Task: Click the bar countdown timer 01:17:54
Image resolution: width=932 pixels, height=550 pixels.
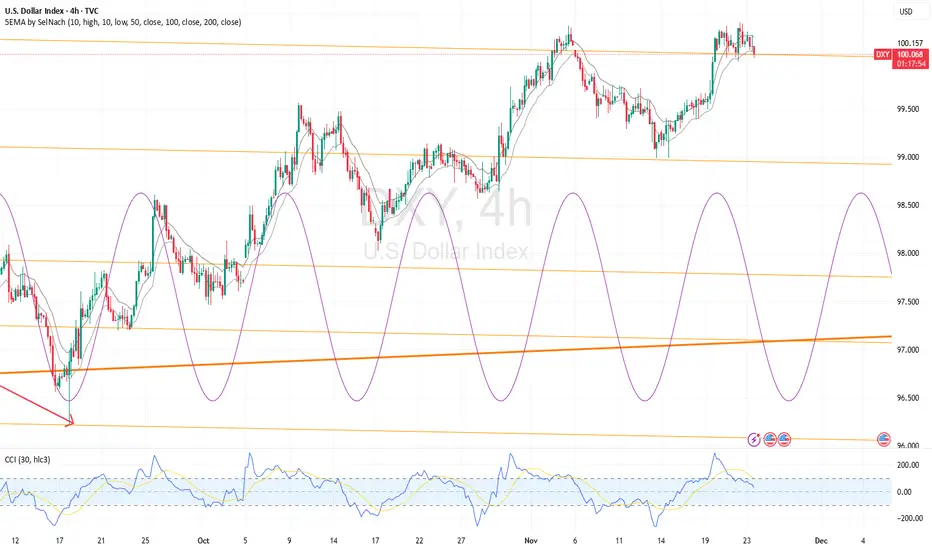Action: [x=910, y=64]
